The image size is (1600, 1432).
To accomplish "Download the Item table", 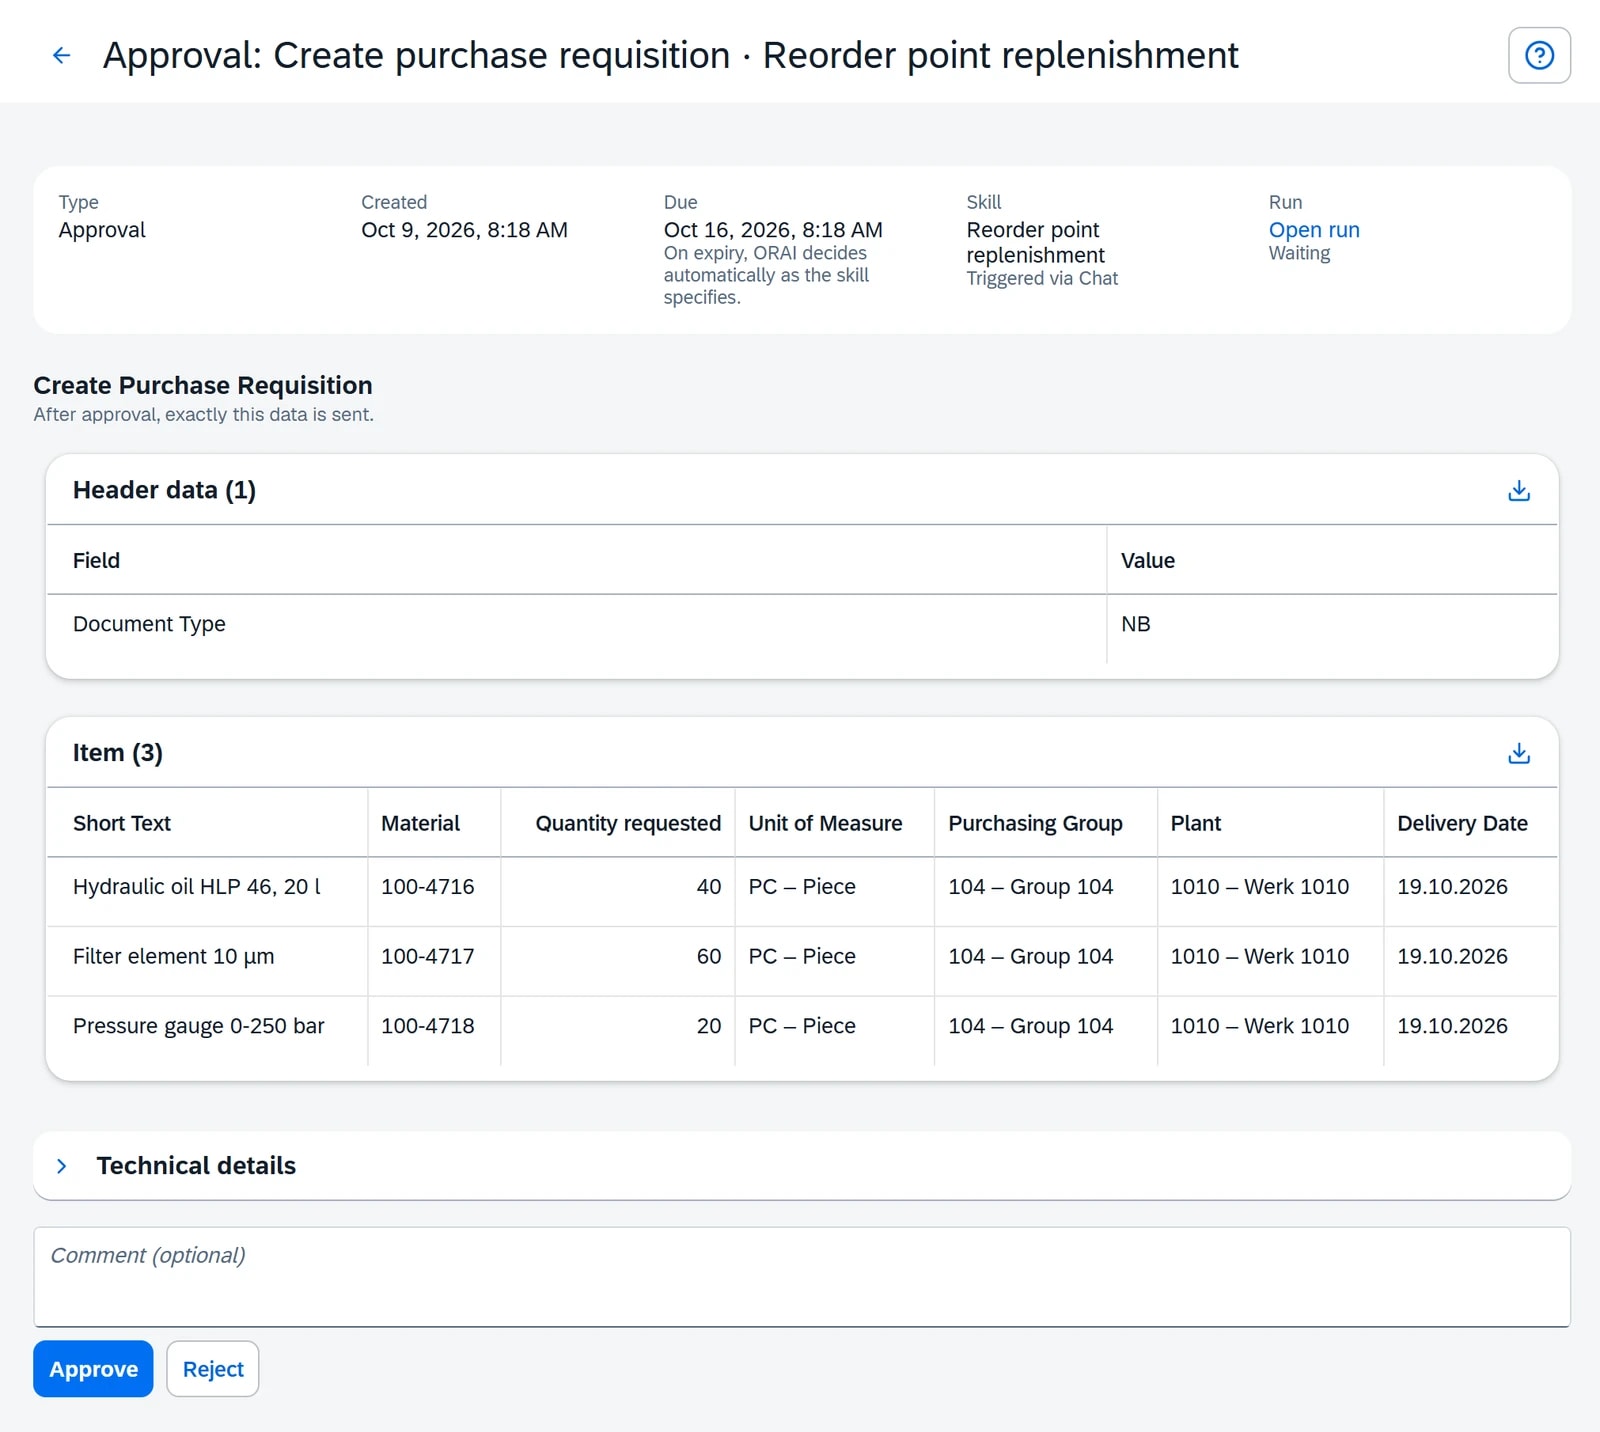I will 1518,753.
